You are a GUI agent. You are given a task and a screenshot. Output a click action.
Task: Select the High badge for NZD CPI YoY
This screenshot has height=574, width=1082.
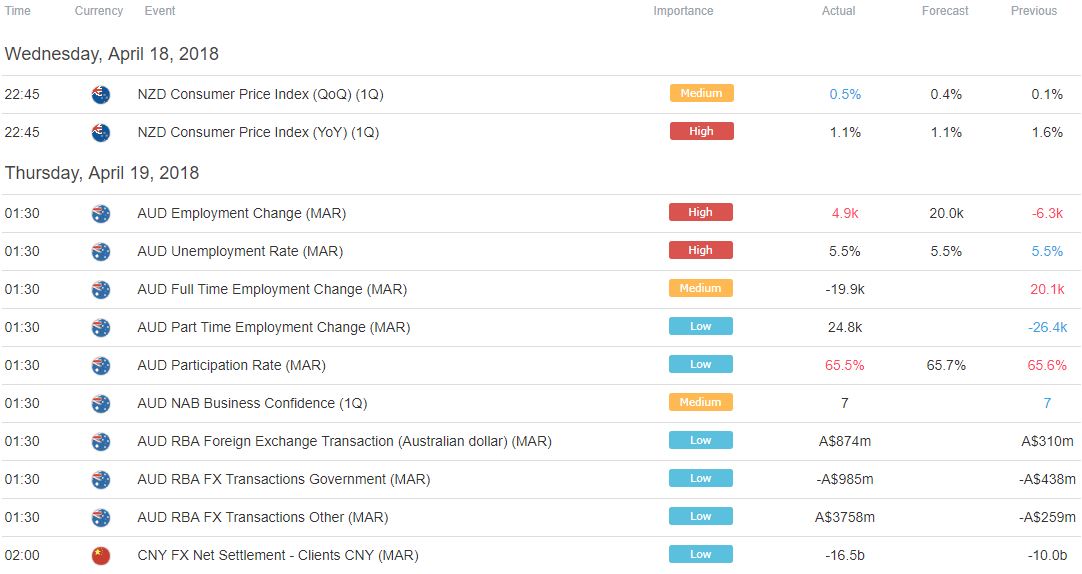point(701,131)
